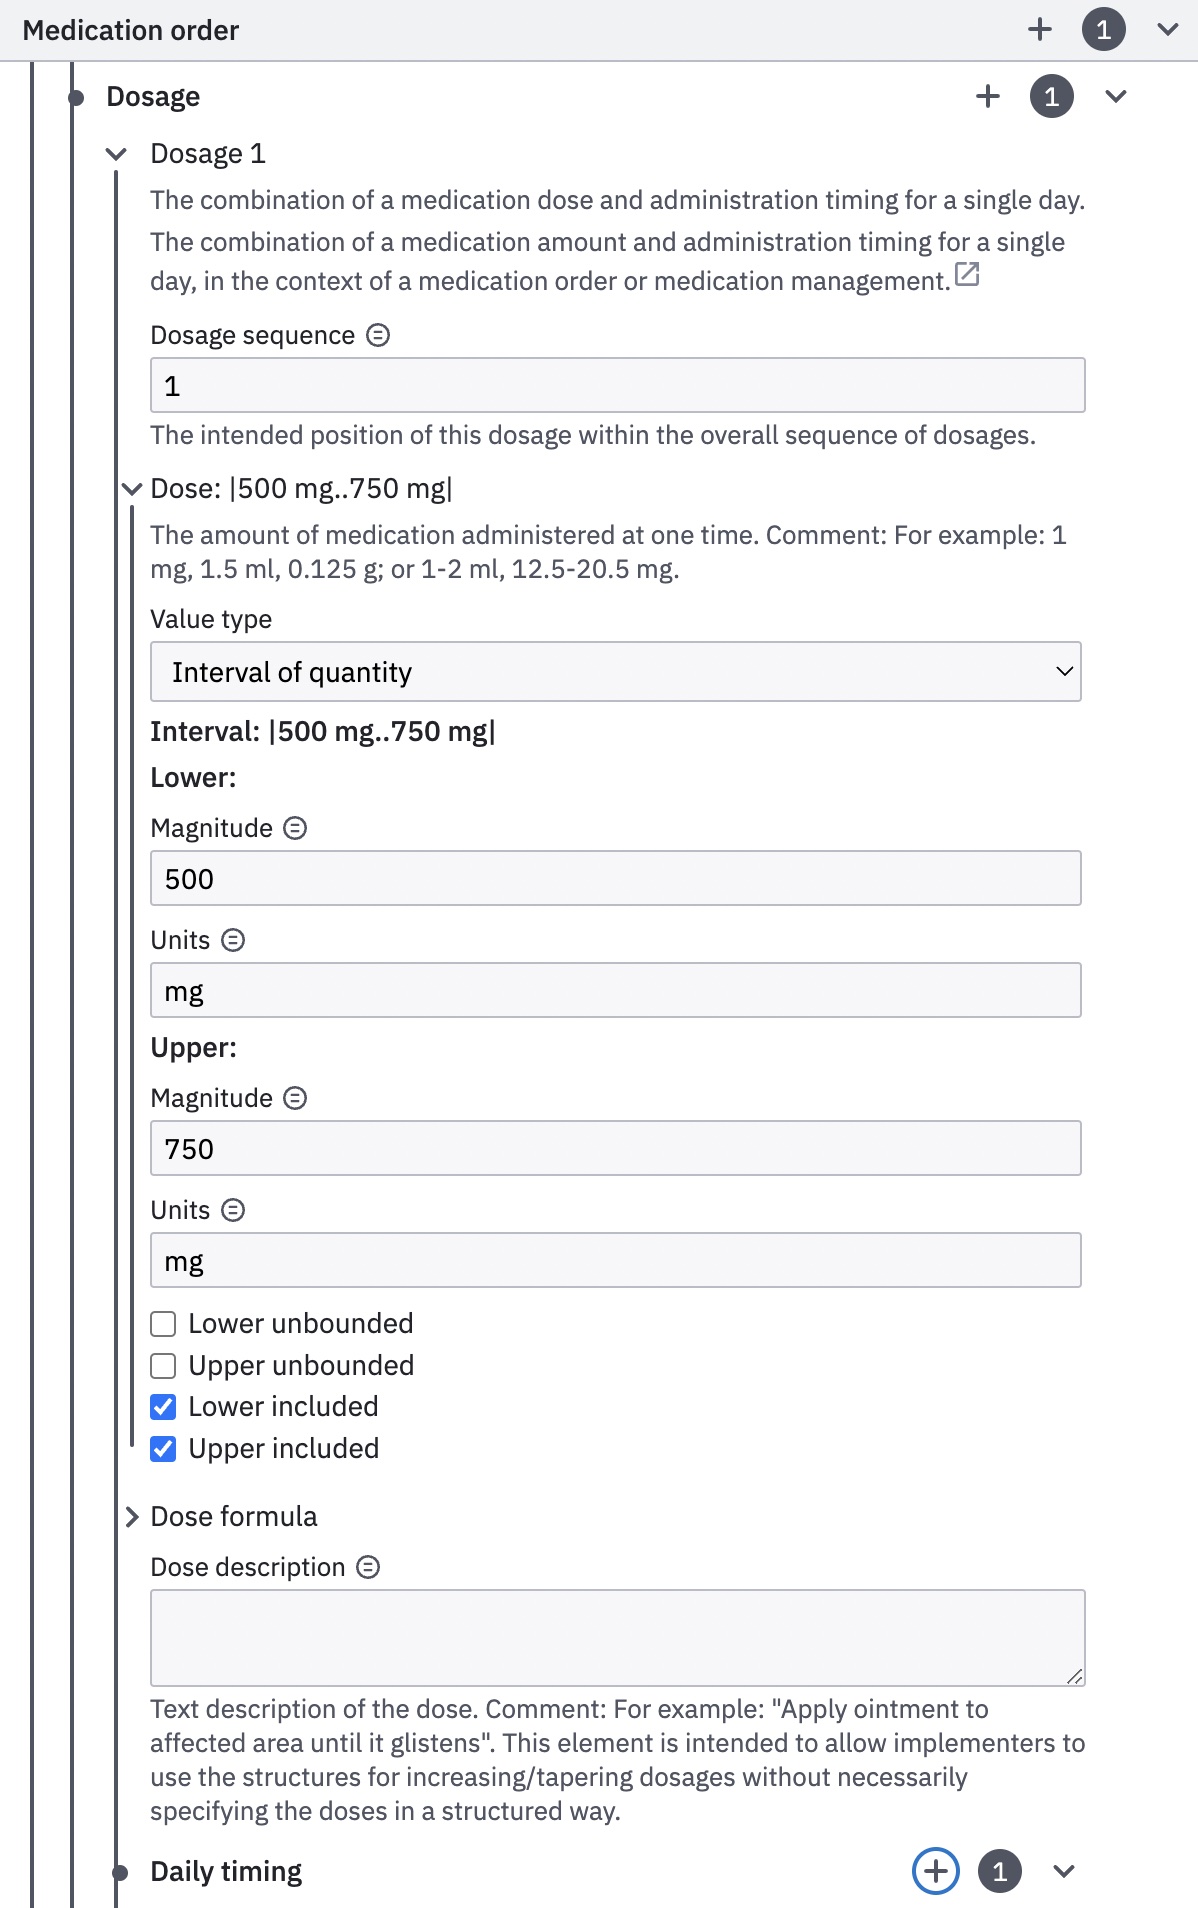This screenshot has width=1198, height=1908.
Task: Click the Dose description text area
Action: point(617,1637)
